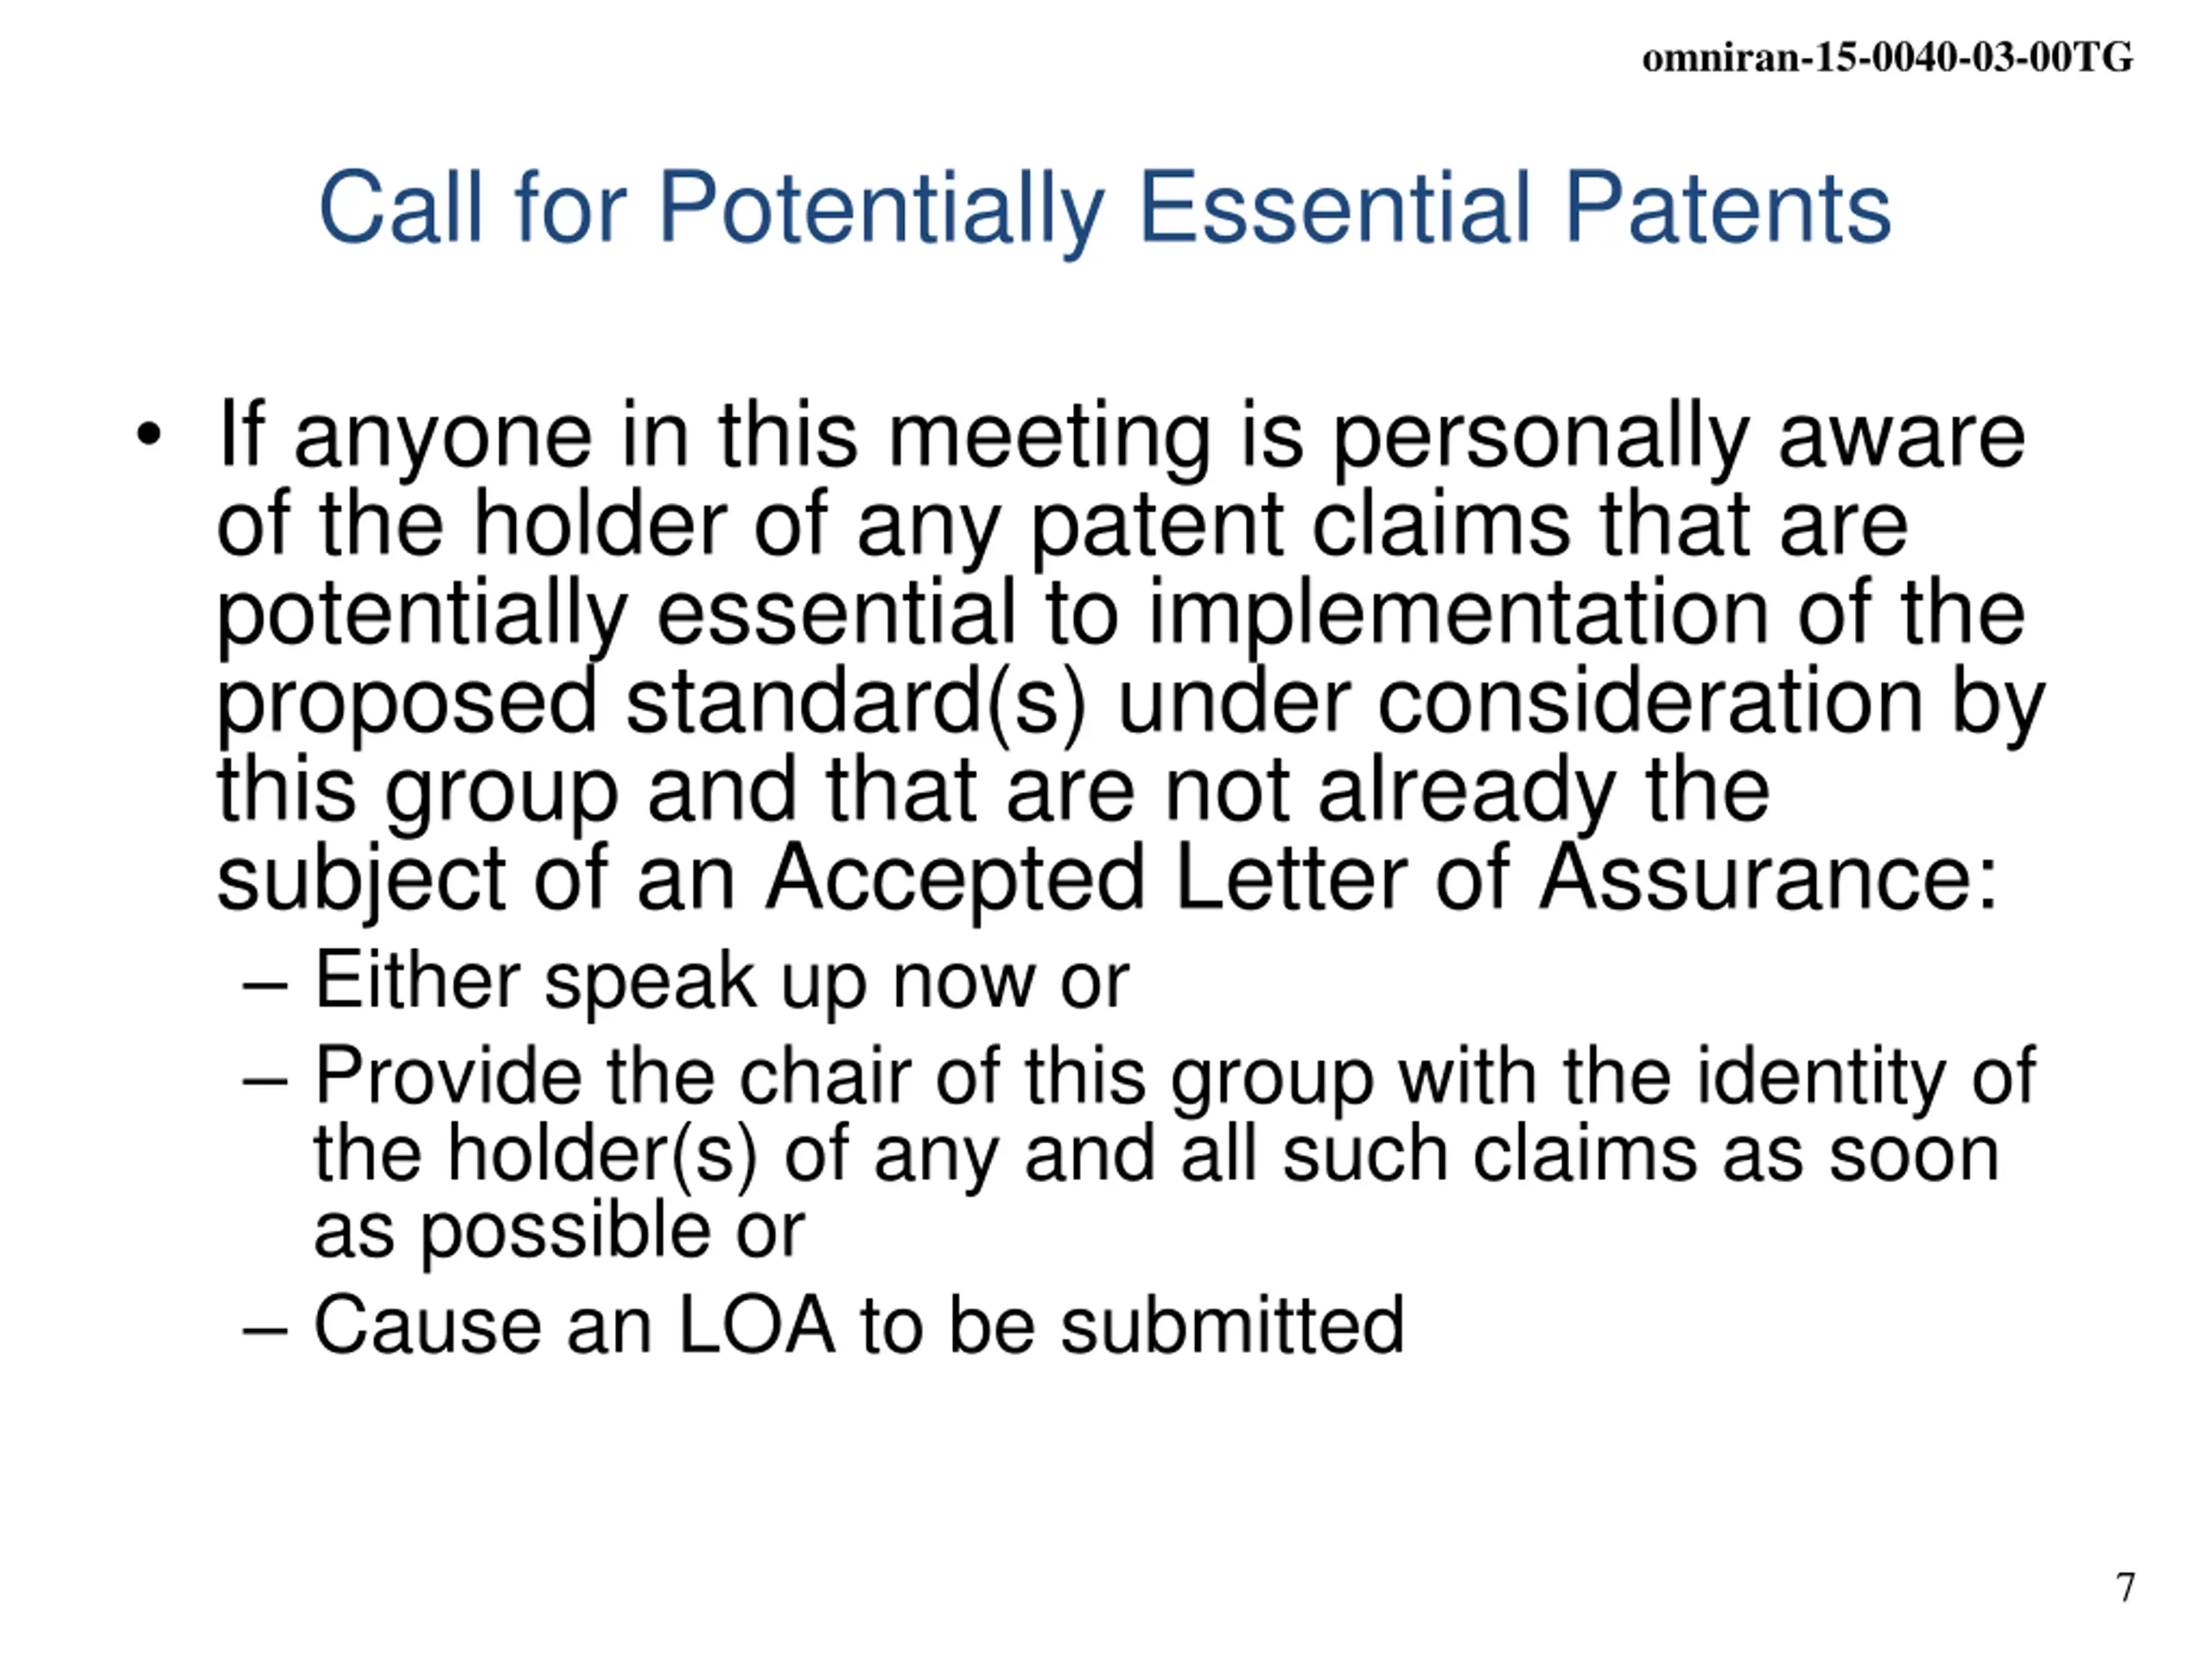The width and height of the screenshot is (2212, 1659).
Task: Select the text 'If anyone in this meeting'
Action: (x=715, y=436)
